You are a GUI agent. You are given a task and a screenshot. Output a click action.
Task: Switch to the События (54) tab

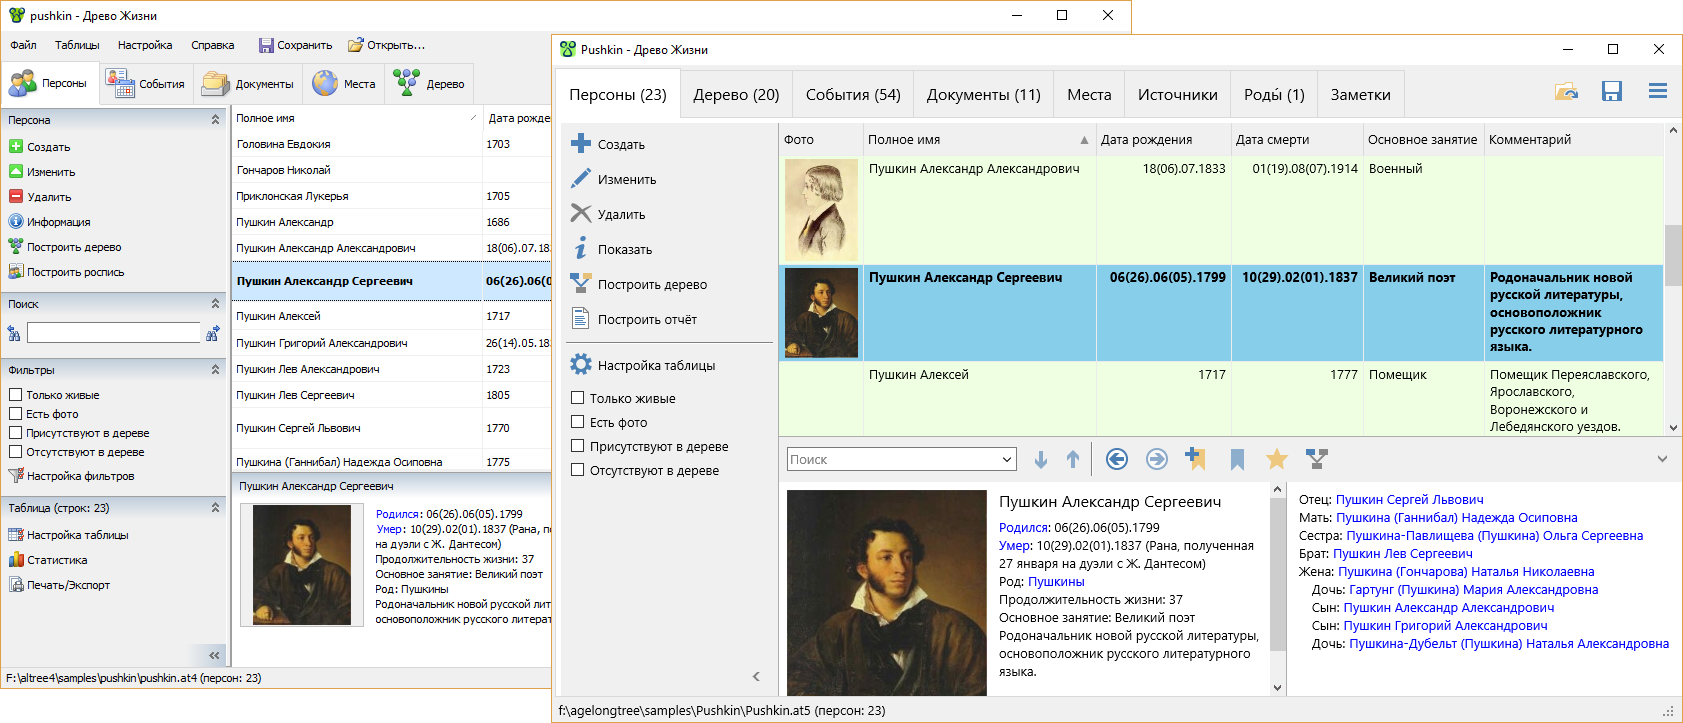(852, 95)
